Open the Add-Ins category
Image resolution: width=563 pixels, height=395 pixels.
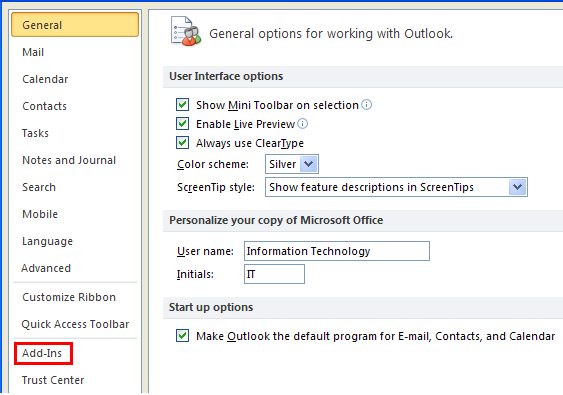click(x=42, y=353)
